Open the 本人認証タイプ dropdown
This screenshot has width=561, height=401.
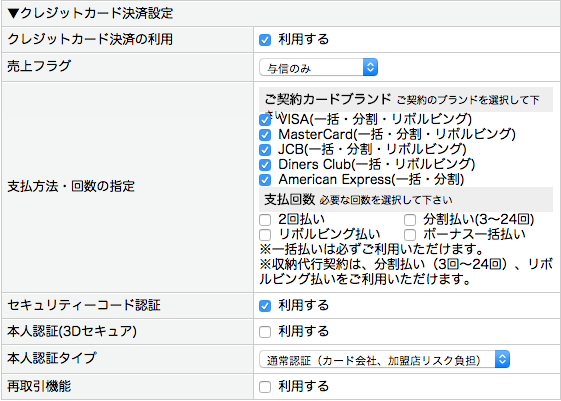384,360
